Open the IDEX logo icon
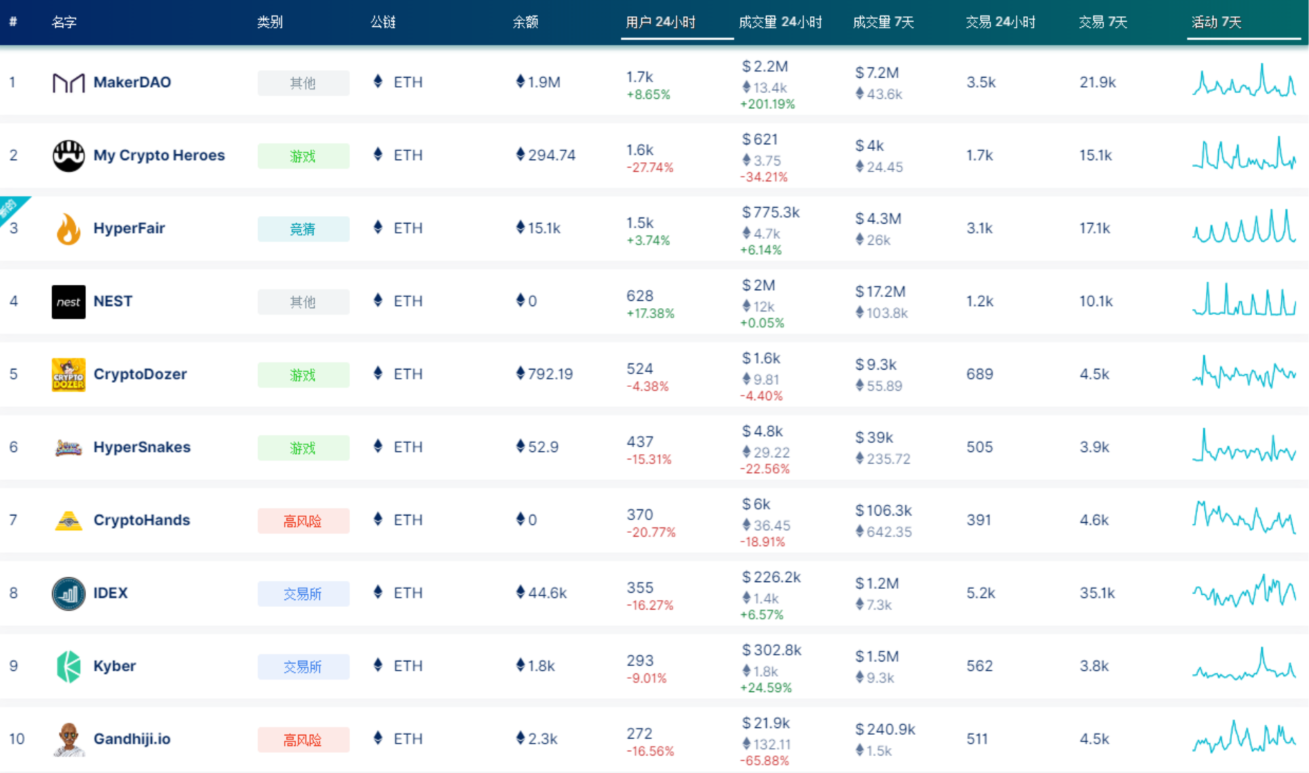The height and width of the screenshot is (773, 1309). [68, 594]
